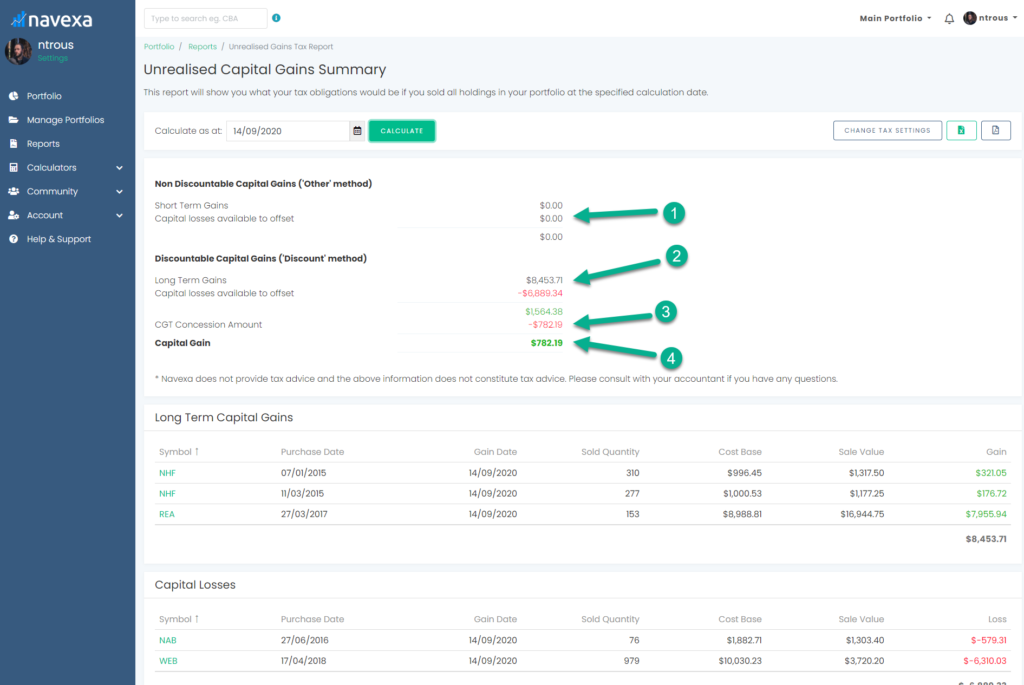Export report with green spreadsheet icon
Screen dimensions: 1024x685
tap(961, 131)
